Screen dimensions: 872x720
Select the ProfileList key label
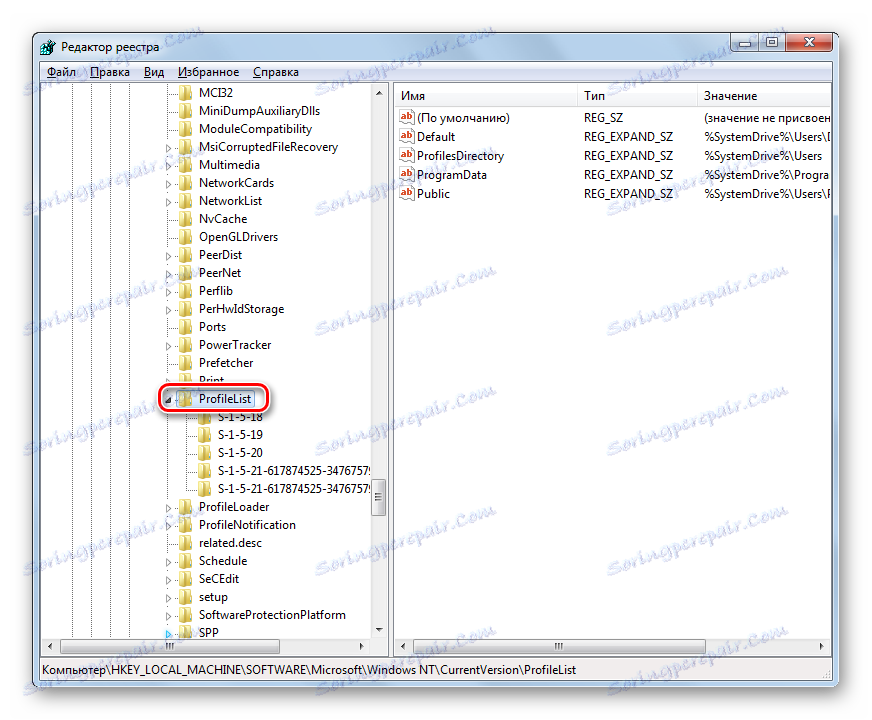click(225, 399)
